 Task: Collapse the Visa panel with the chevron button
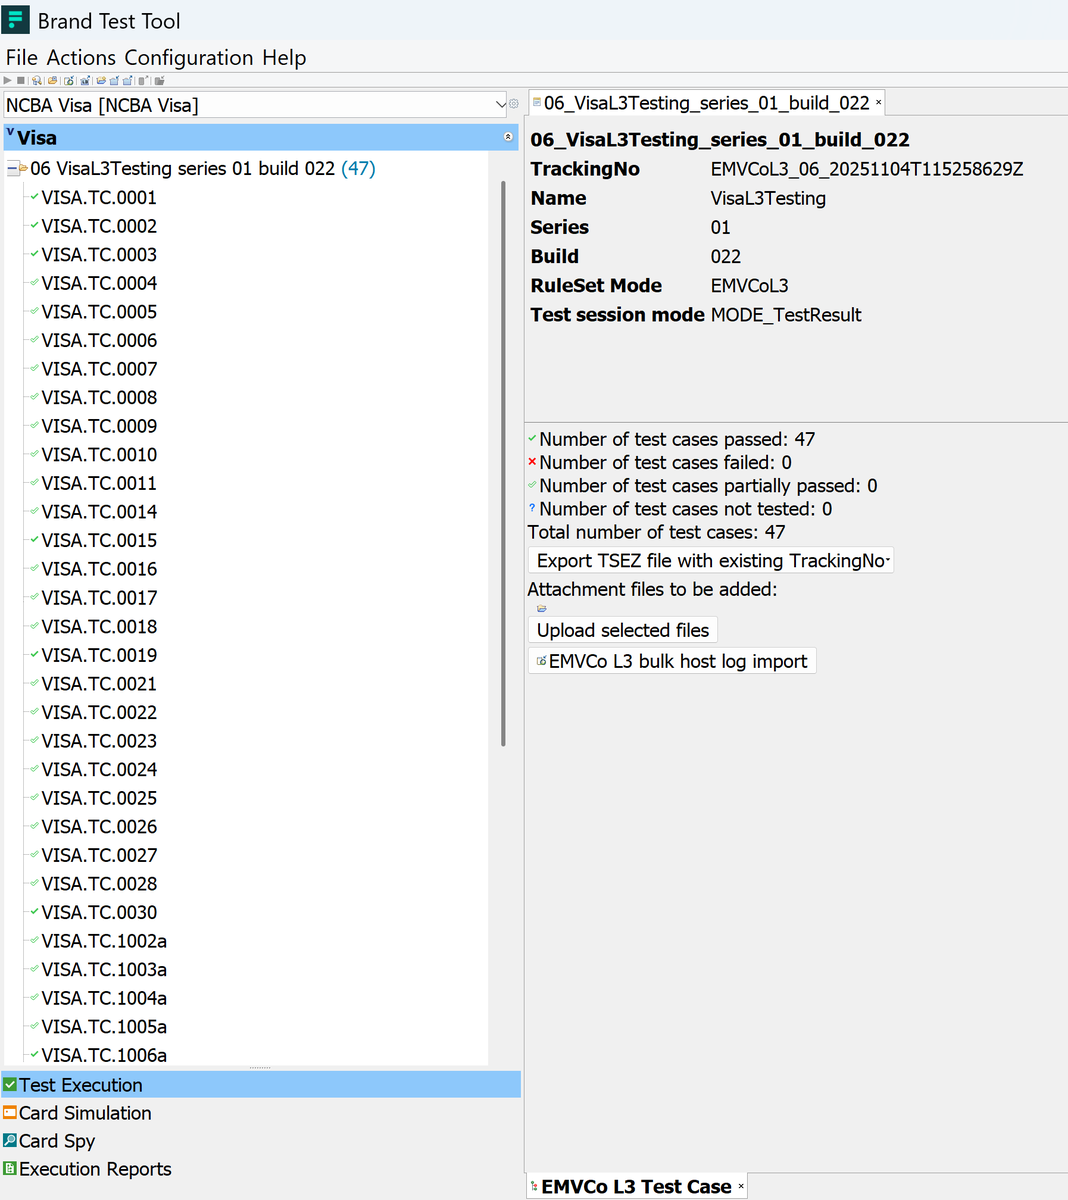click(x=508, y=136)
